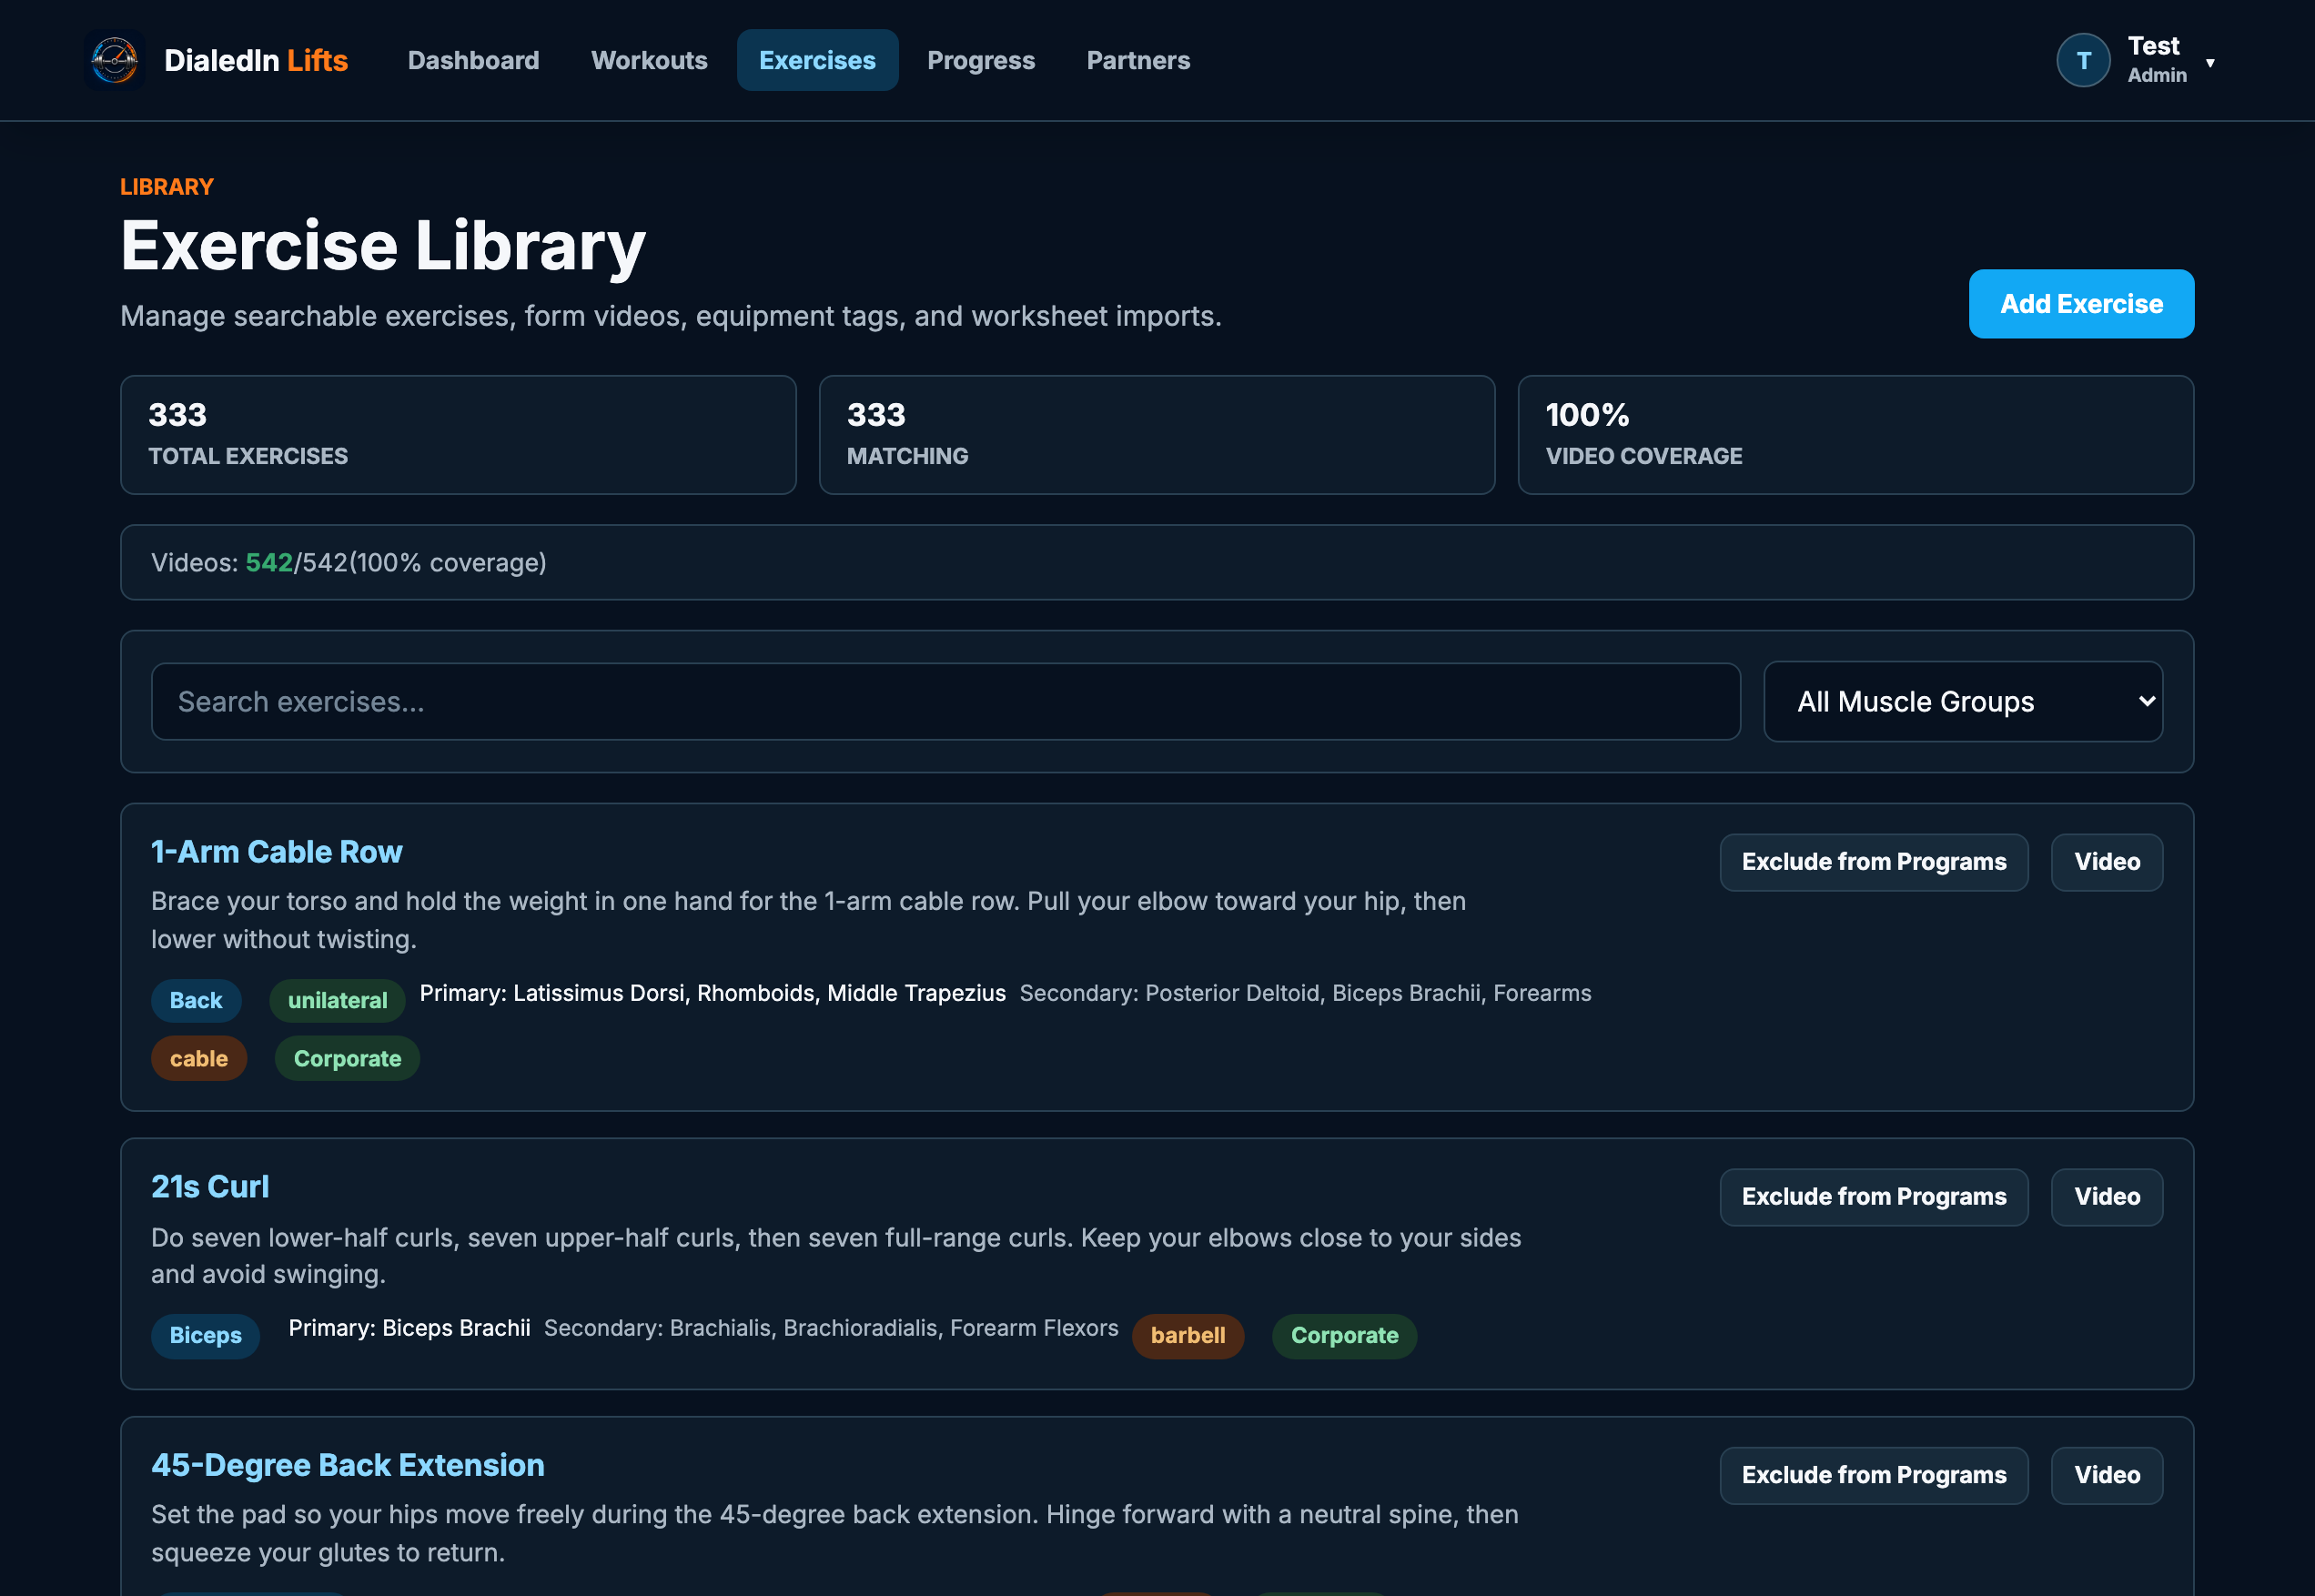Click 'Primary: Latissimus Dorsi, Rhomboids, Middle Trapezius' text
Screen dimensions: 2315x1596
point(712,993)
